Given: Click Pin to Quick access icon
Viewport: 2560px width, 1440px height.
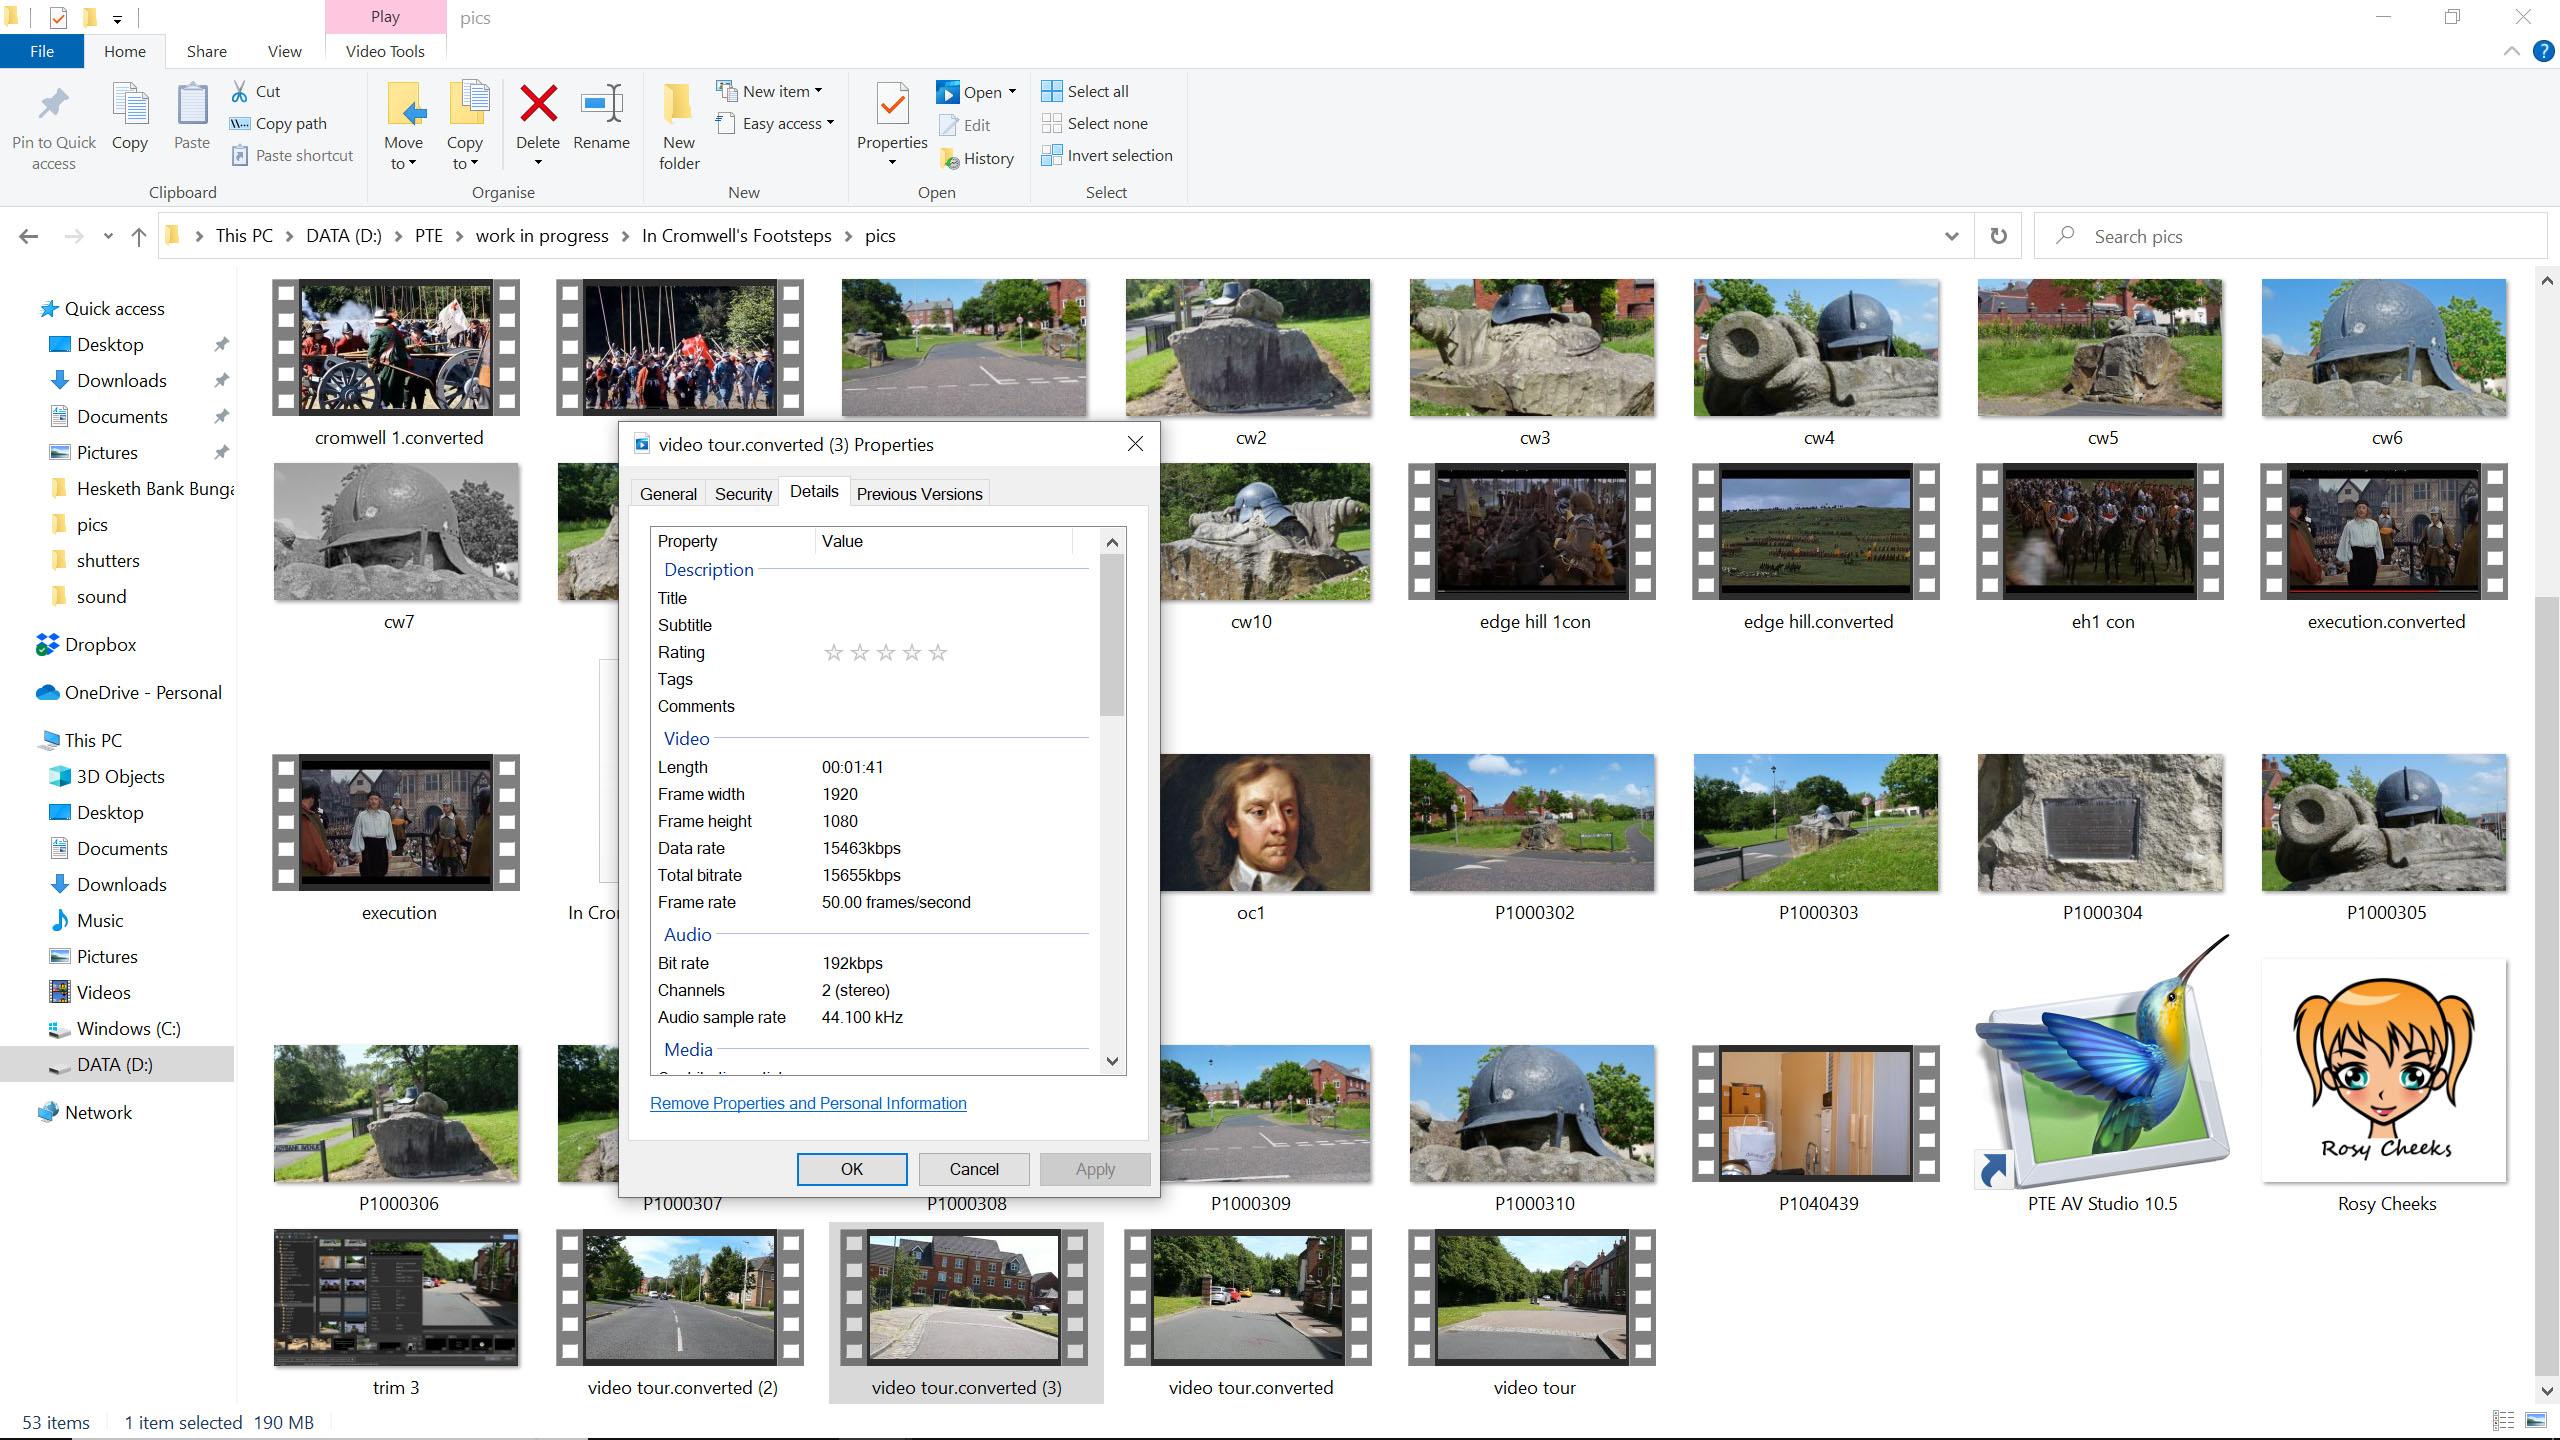Looking at the screenshot, I should (x=54, y=104).
